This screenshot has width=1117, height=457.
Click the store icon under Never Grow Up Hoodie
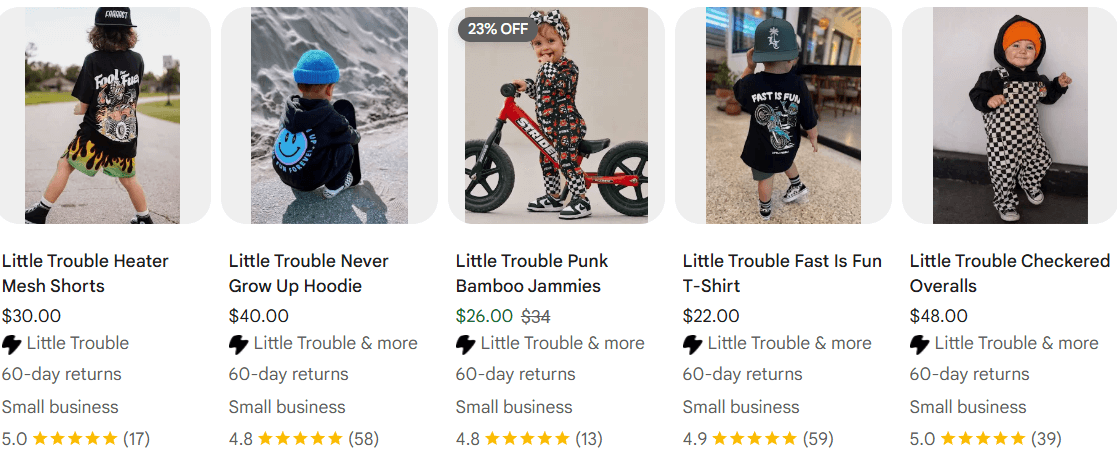(x=239, y=345)
